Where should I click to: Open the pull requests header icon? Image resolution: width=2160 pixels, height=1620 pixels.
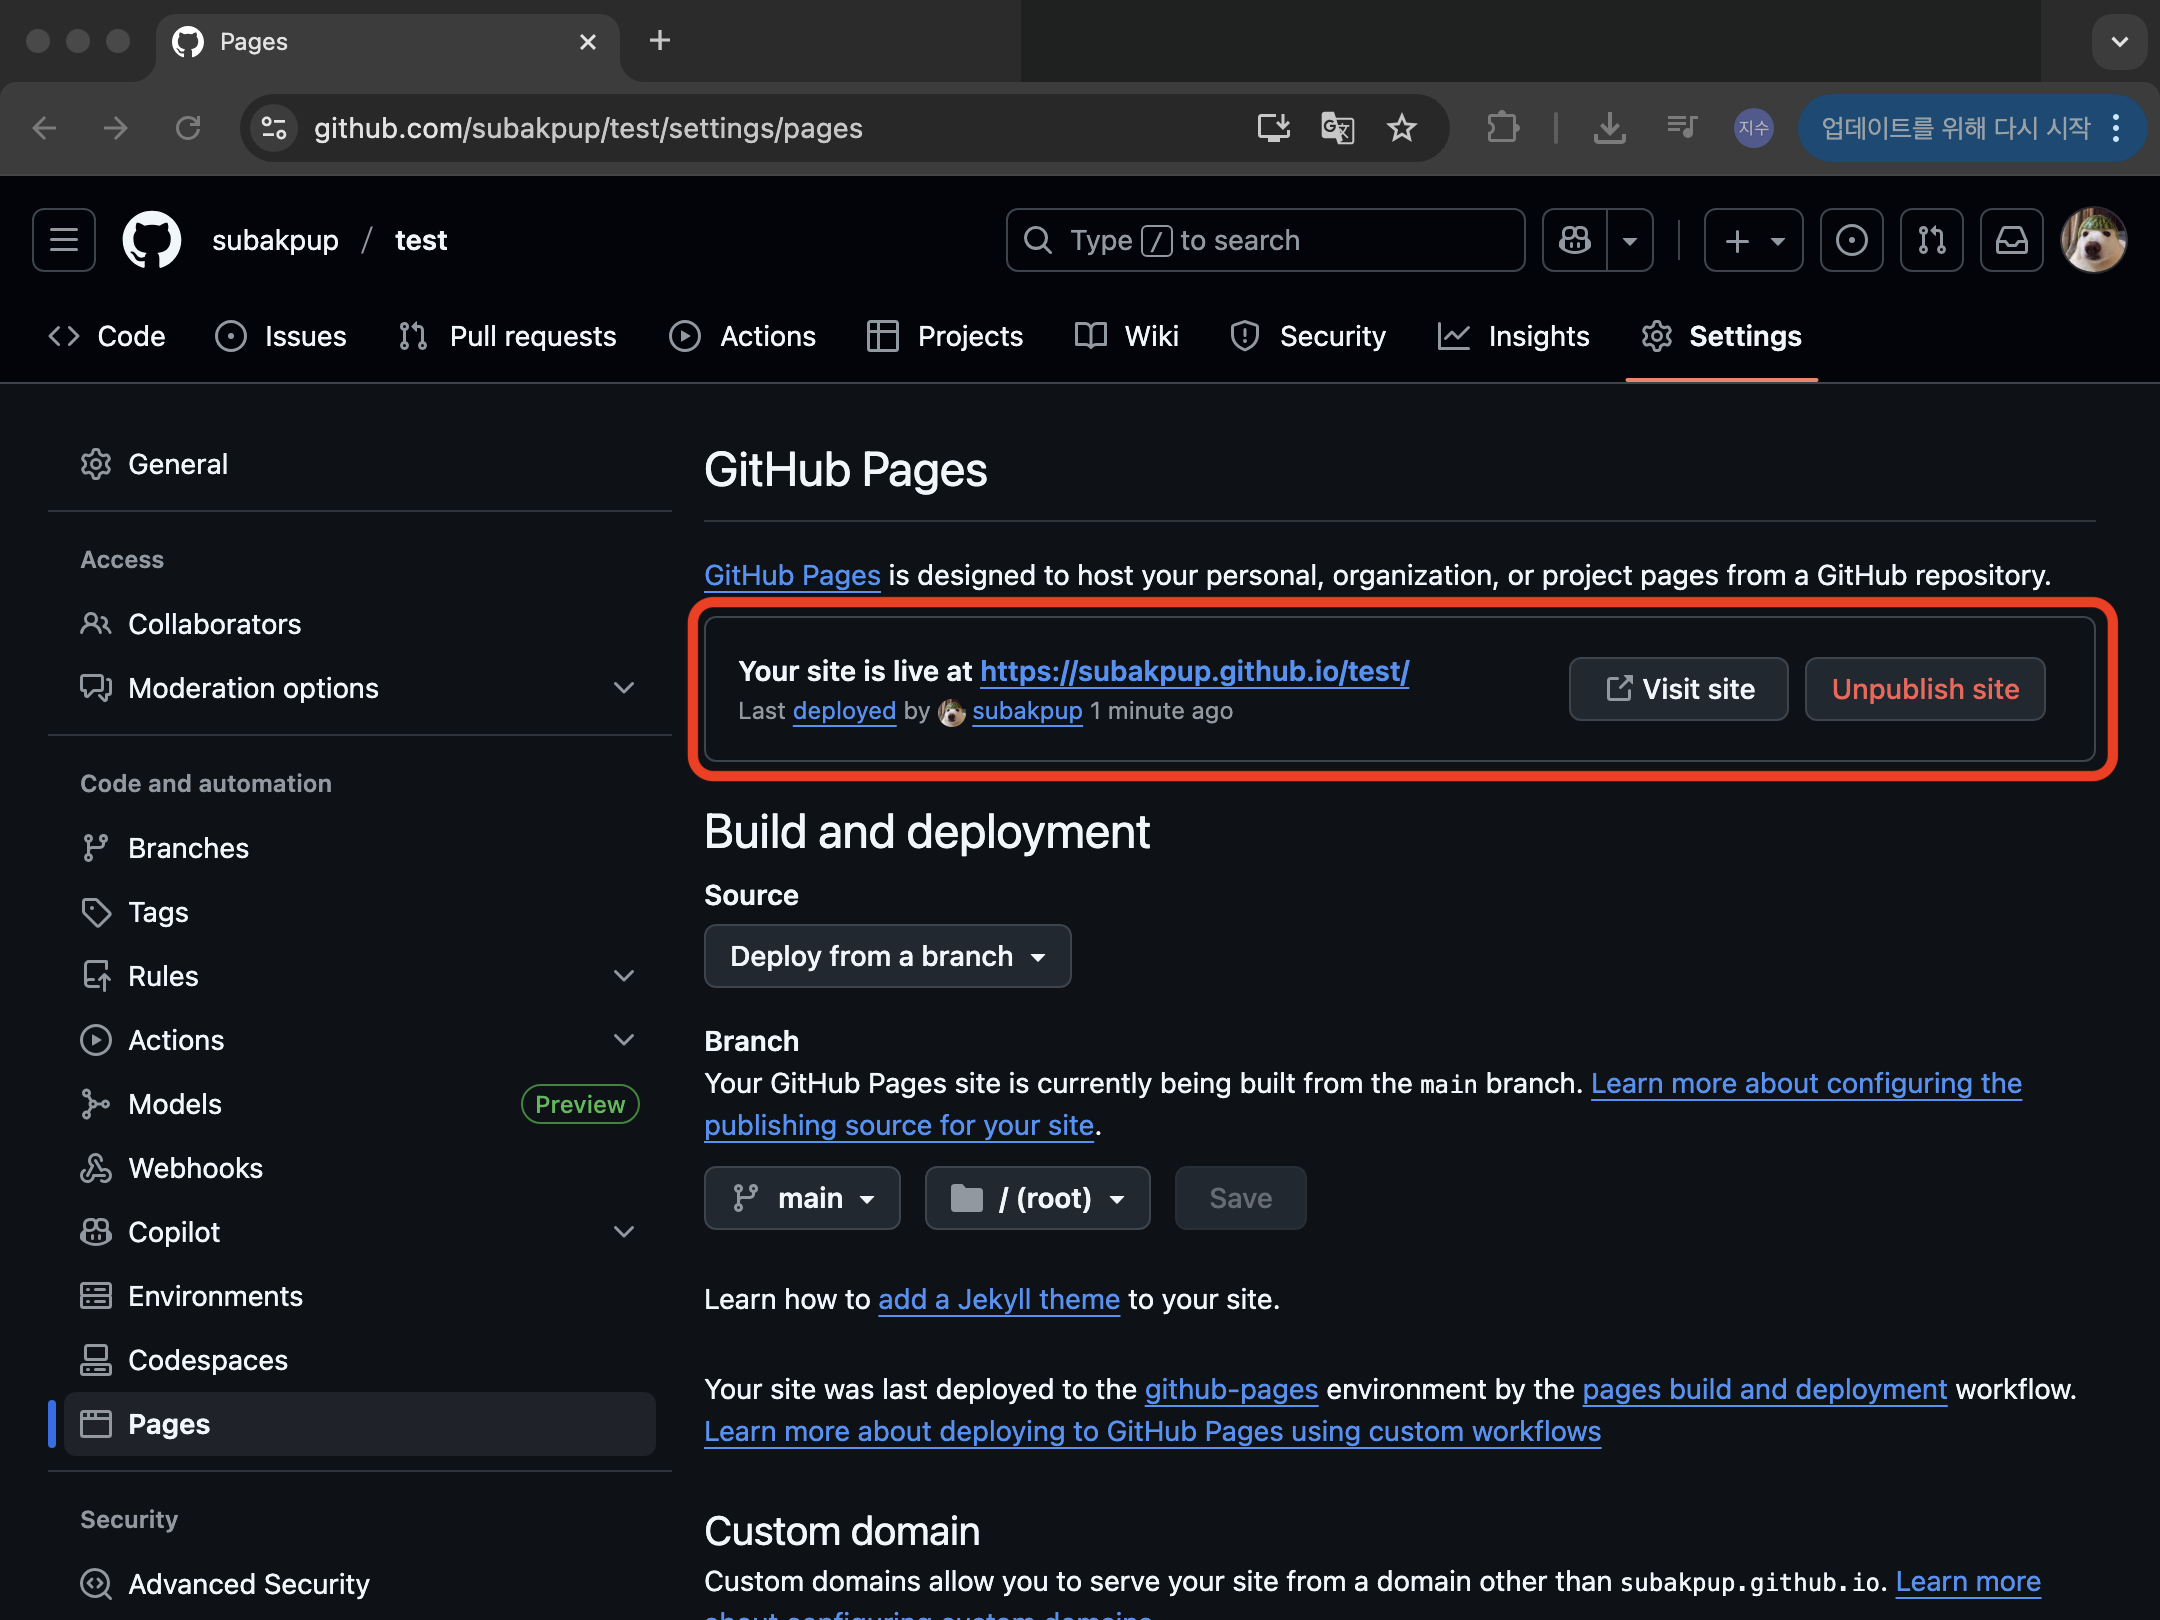pos(1931,240)
